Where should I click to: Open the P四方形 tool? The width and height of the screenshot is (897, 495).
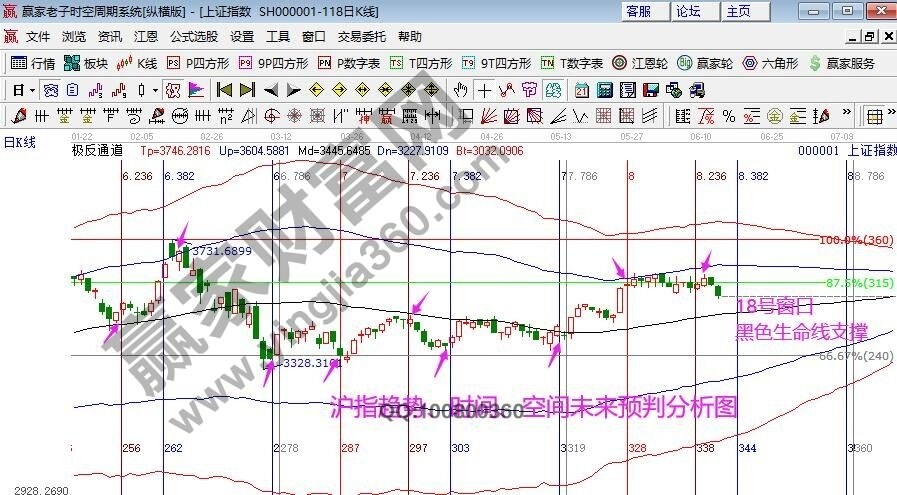(x=198, y=63)
